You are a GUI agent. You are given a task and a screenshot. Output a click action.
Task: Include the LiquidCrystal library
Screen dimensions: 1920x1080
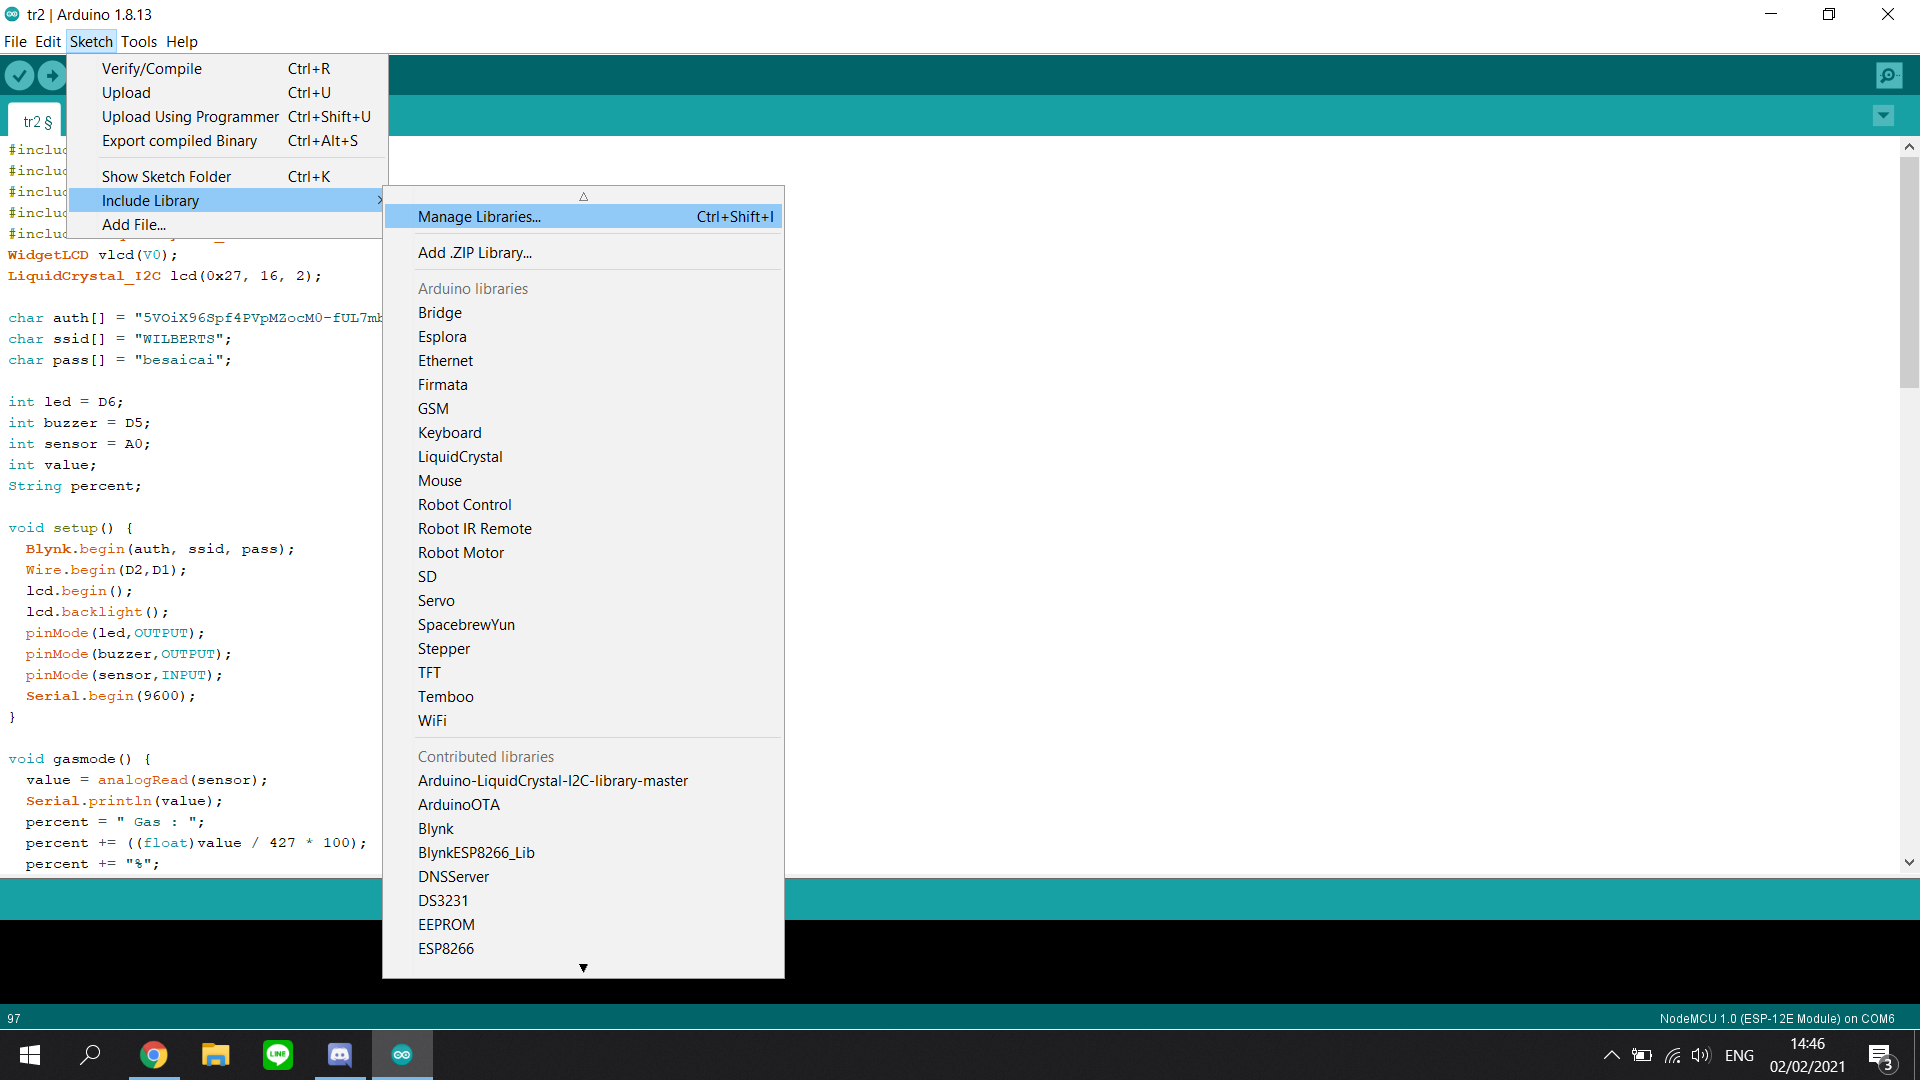460,457
